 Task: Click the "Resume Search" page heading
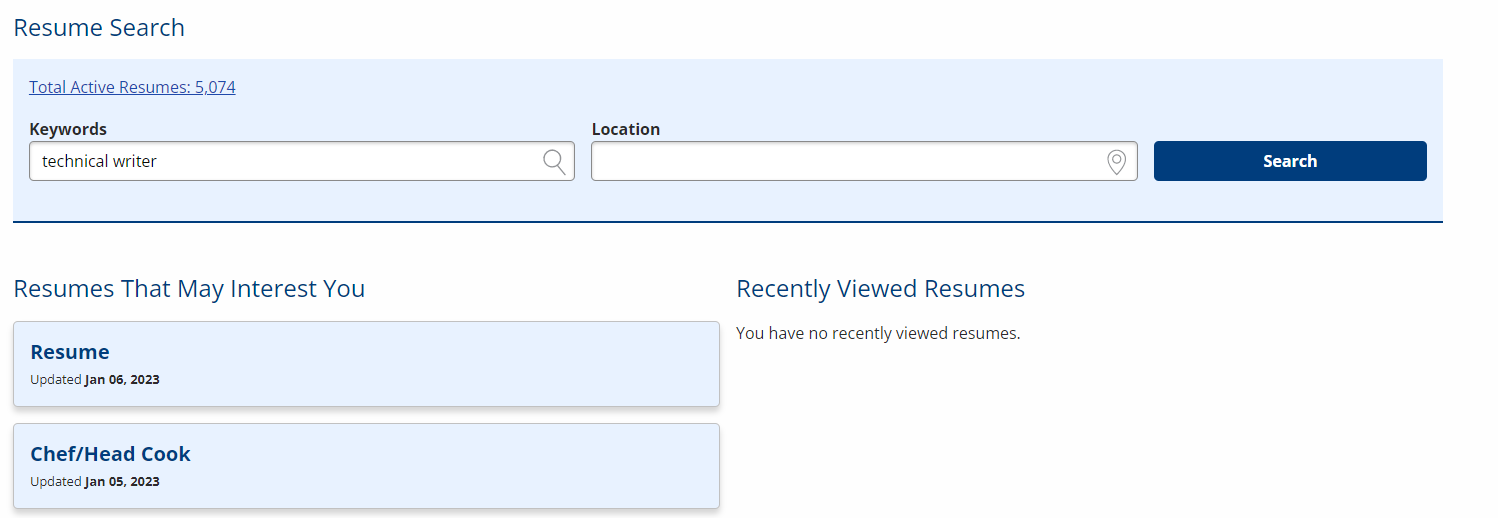click(x=99, y=28)
